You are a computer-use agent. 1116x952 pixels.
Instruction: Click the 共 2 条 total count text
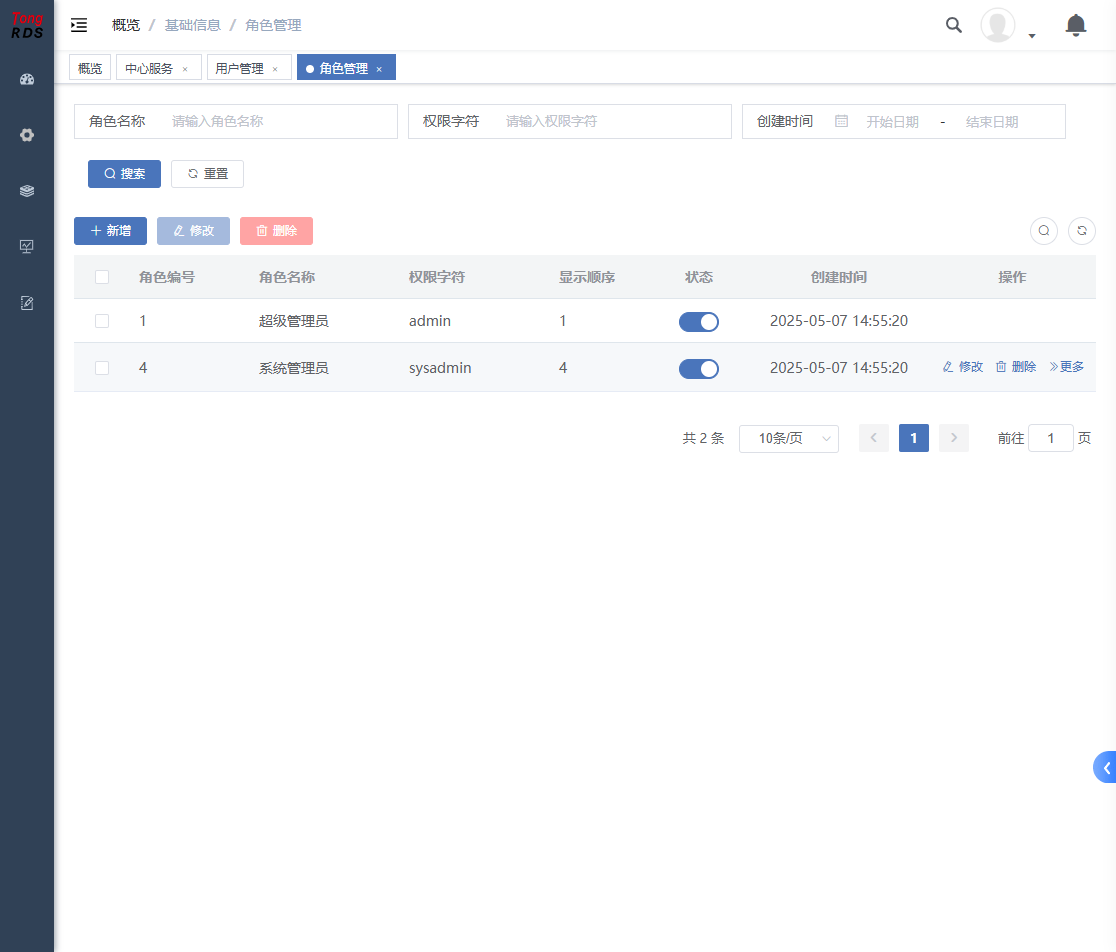tap(703, 438)
